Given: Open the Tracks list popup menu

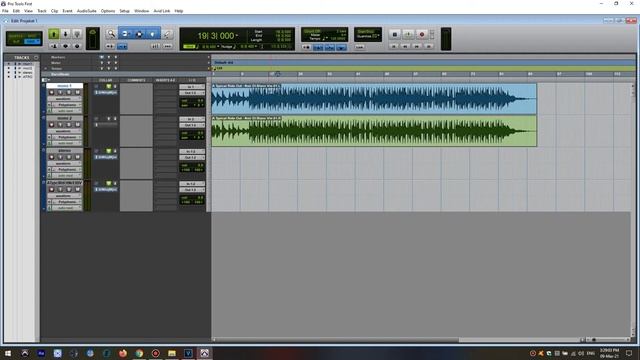Looking at the screenshot, I should 36,58.
